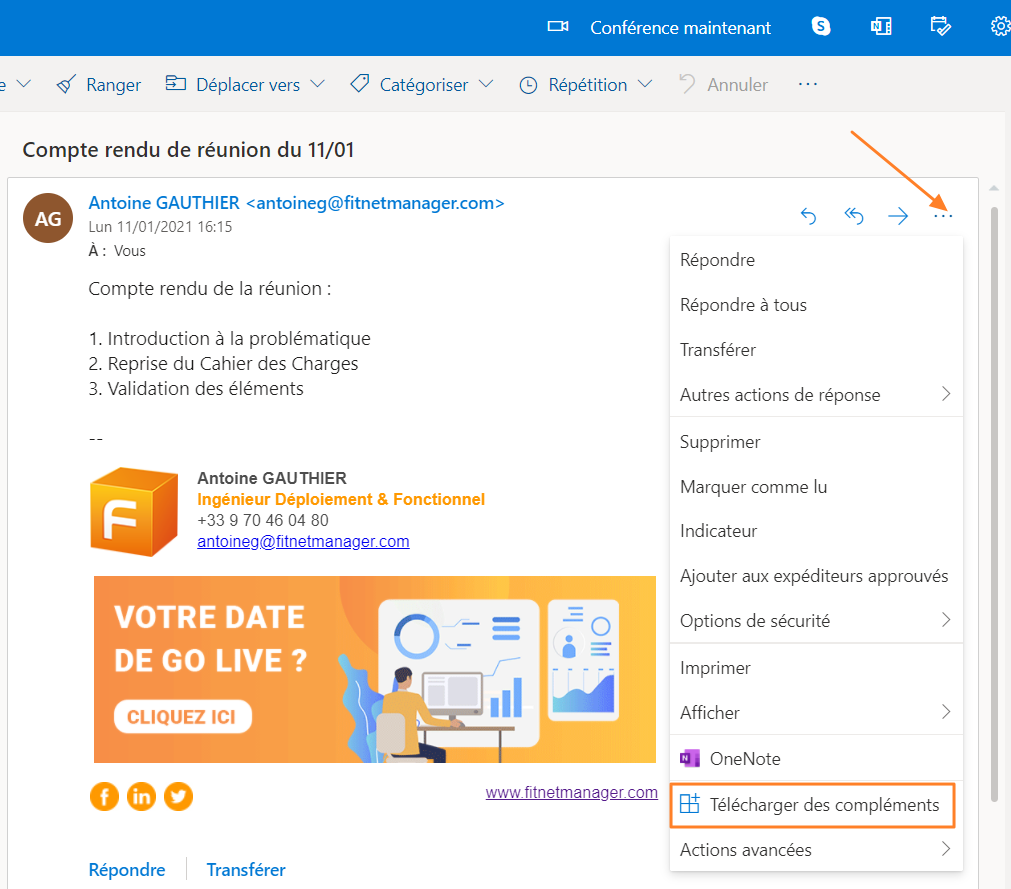
Task: Expand Autres actions de réponse submenu
Action: coord(815,395)
